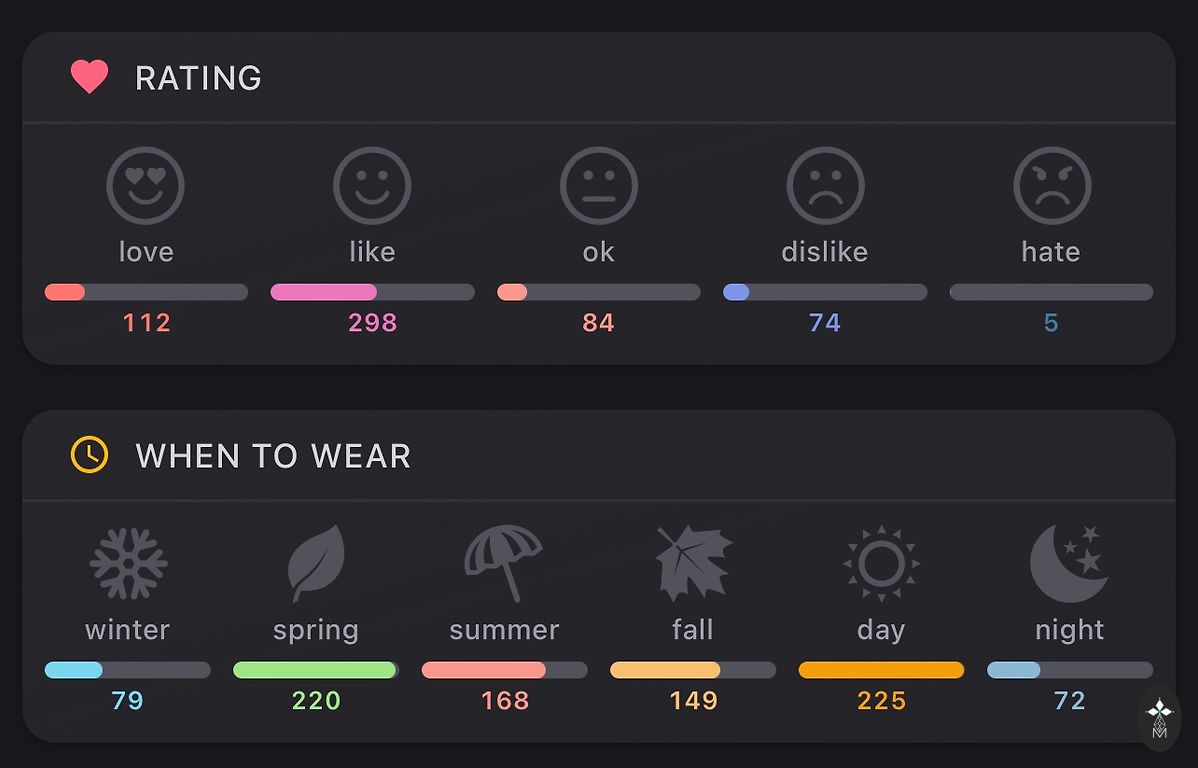Choose the ok neutral face icon

tap(598, 186)
